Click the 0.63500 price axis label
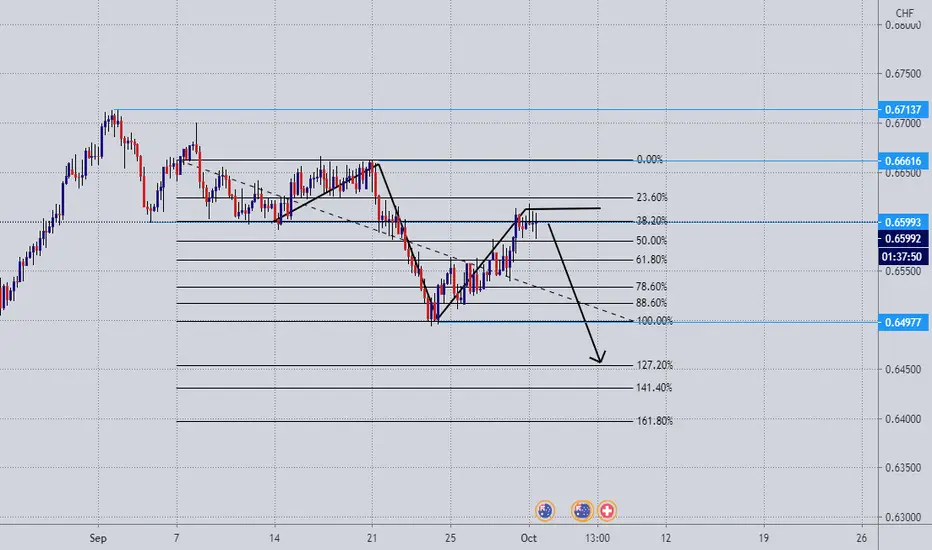932x550 pixels. point(903,468)
